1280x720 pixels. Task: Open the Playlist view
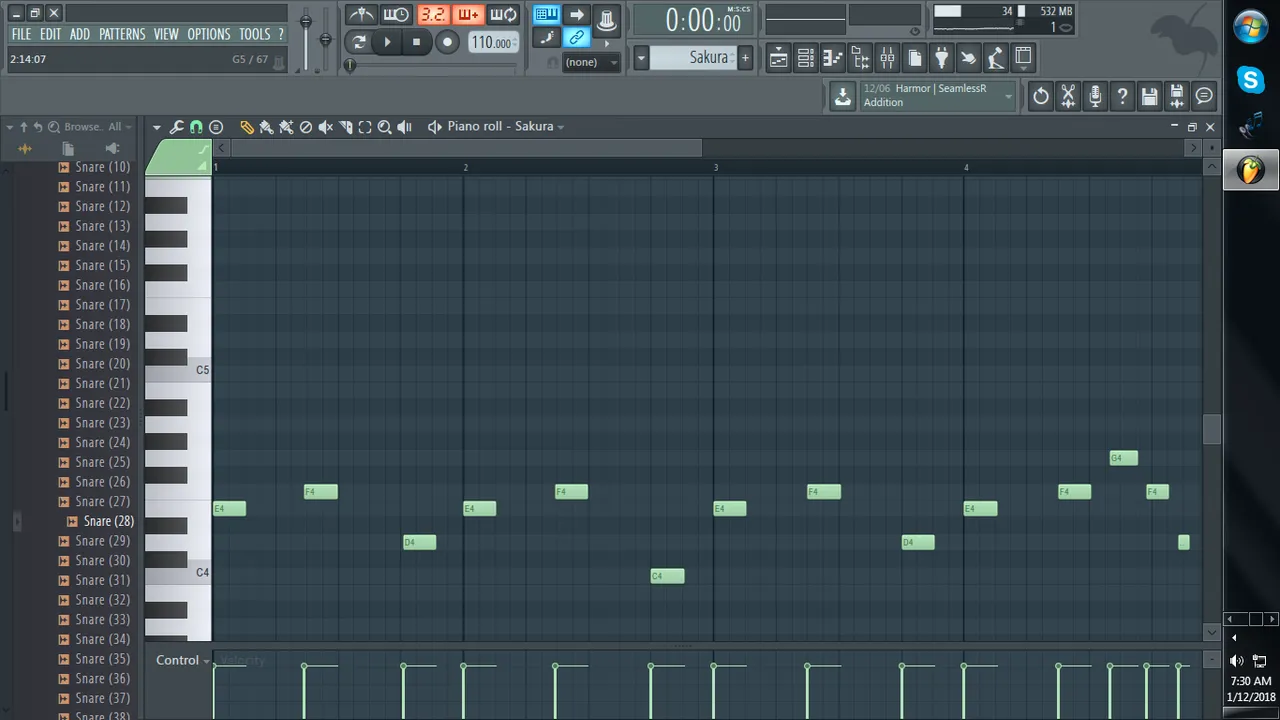click(778, 58)
